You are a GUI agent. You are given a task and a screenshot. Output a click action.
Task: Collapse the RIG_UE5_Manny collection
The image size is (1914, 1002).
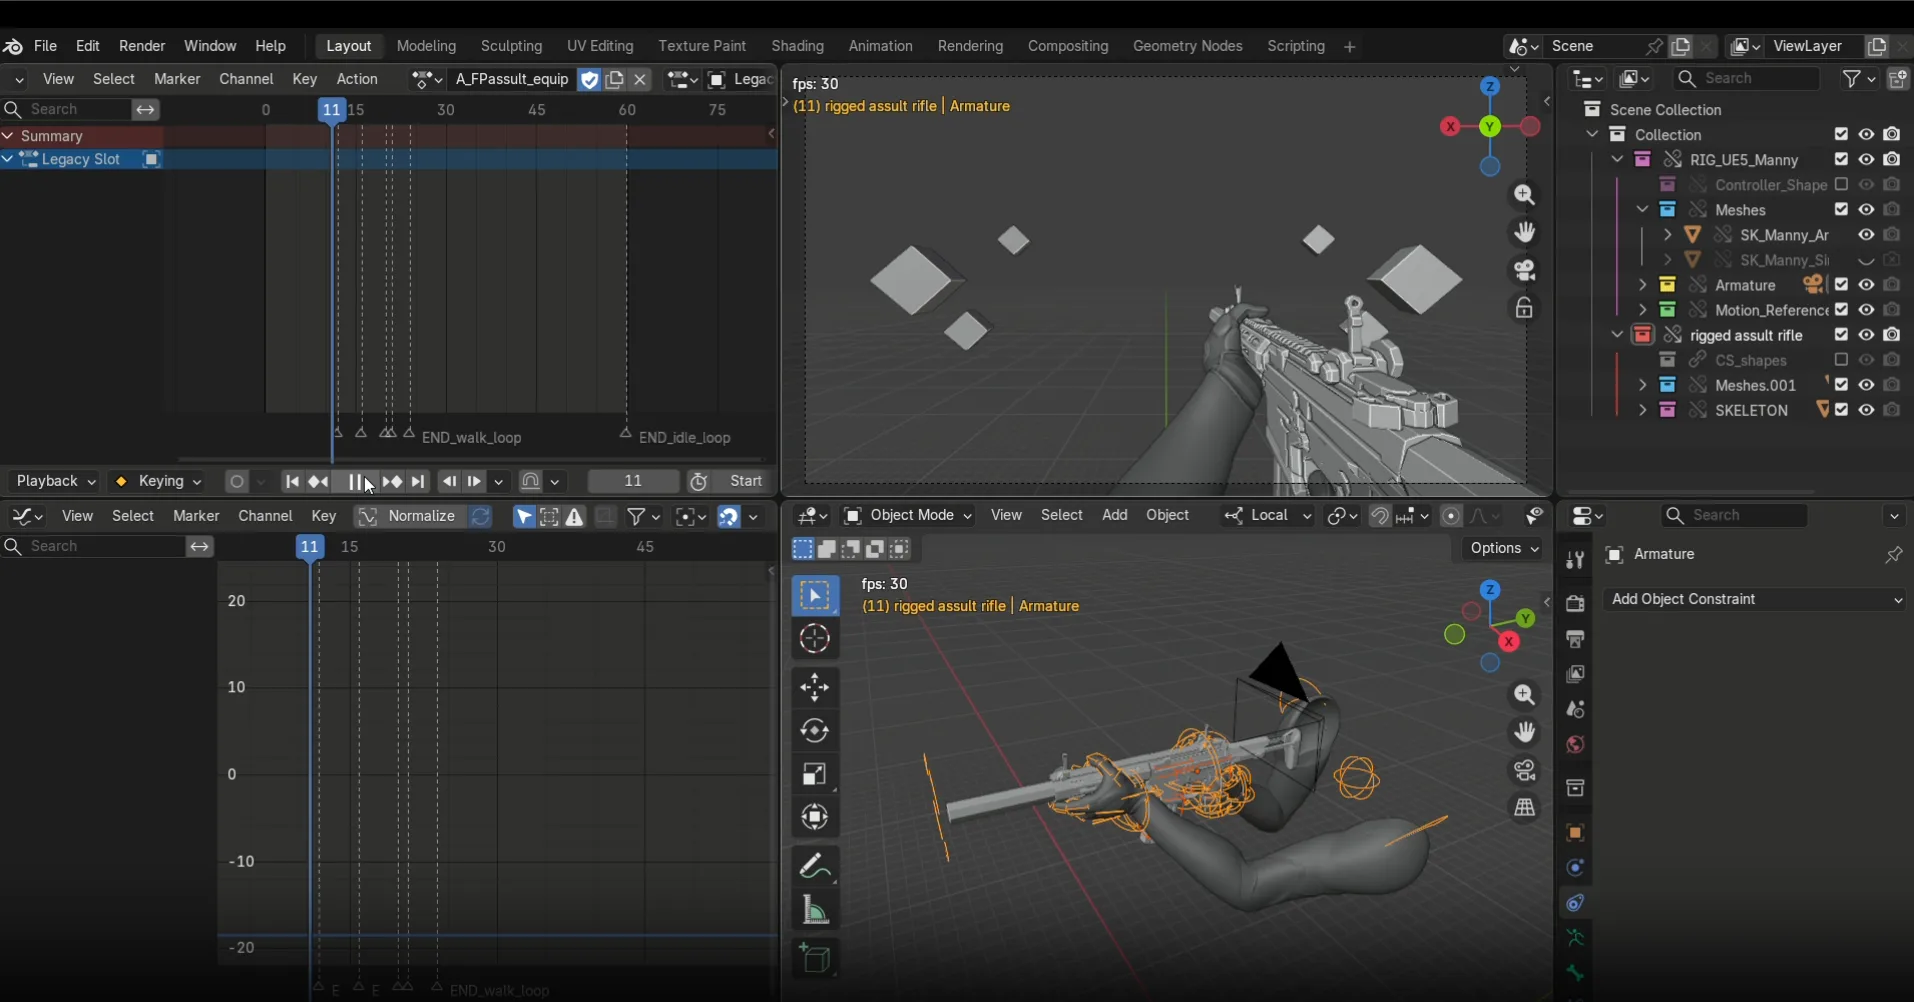click(x=1617, y=160)
